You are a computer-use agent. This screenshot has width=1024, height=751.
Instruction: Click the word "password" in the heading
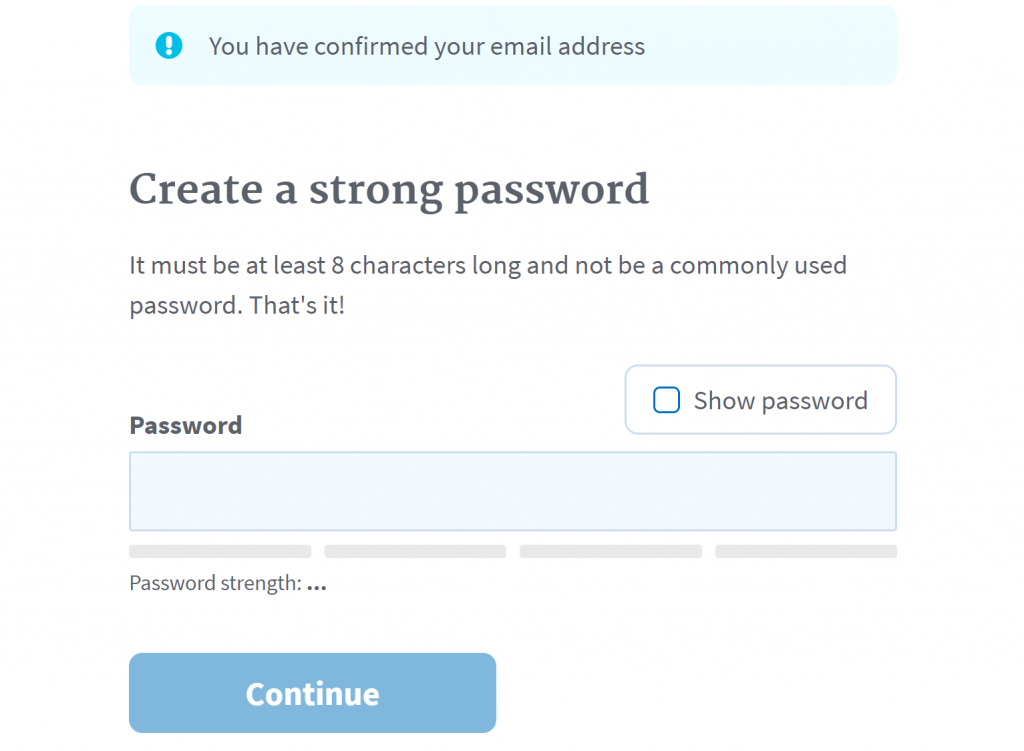click(551, 191)
